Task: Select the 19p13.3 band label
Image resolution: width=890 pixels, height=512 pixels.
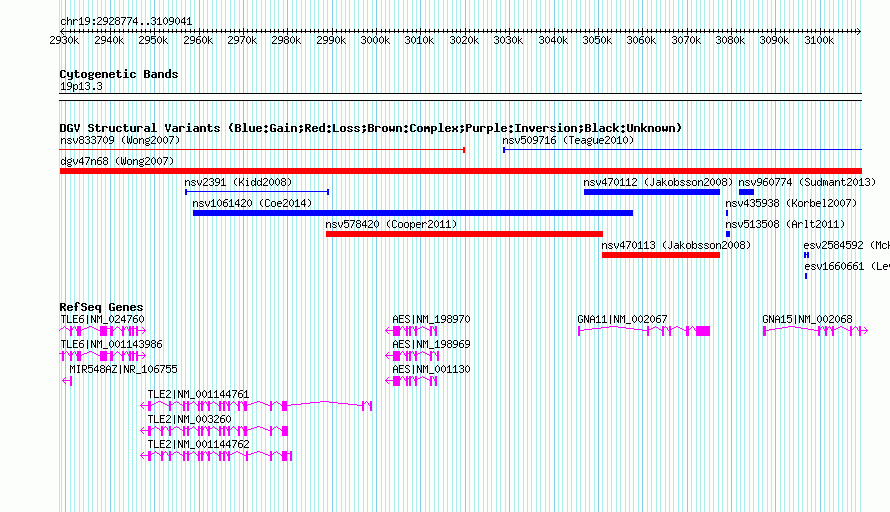Action: 81,86
